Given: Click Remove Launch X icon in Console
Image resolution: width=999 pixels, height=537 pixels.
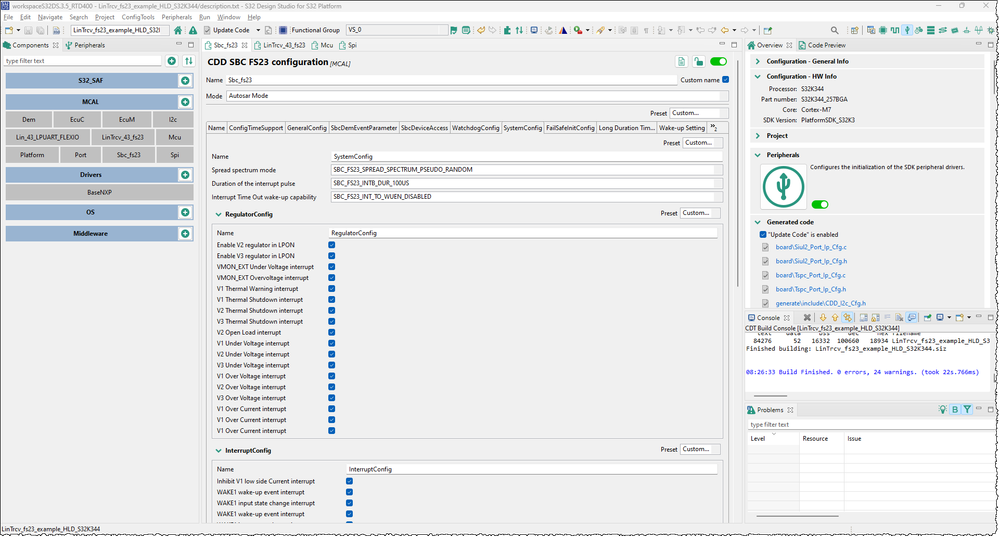Looking at the screenshot, I should tap(807, 317).
